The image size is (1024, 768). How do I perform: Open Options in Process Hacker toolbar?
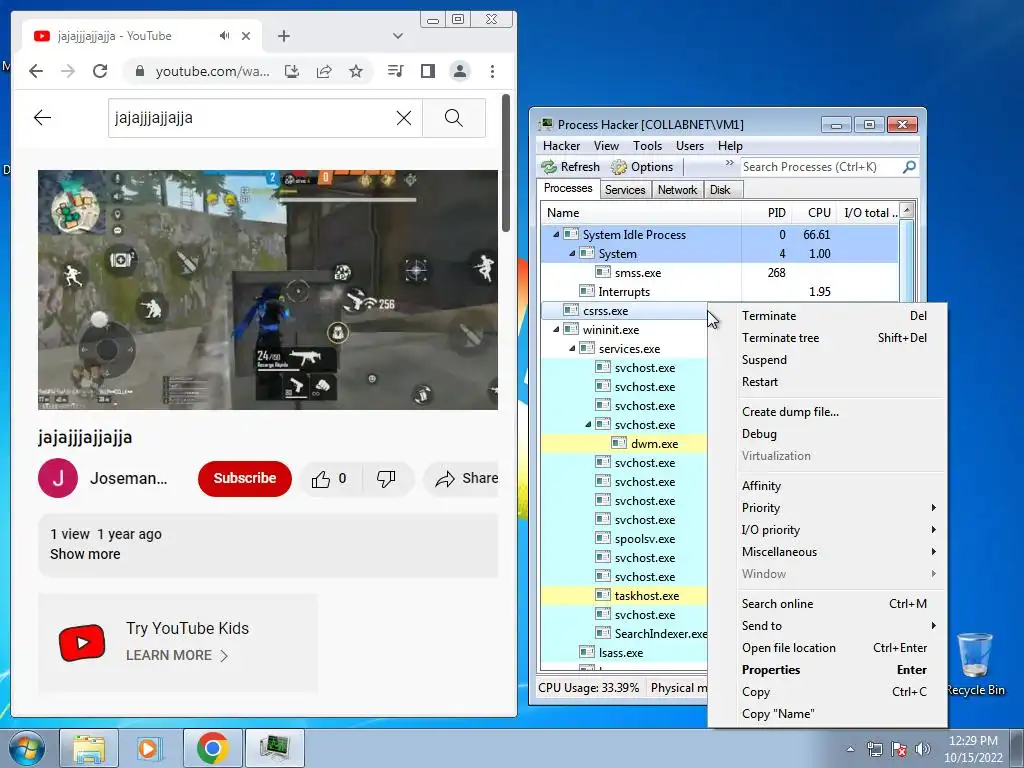tap(642, 167)
